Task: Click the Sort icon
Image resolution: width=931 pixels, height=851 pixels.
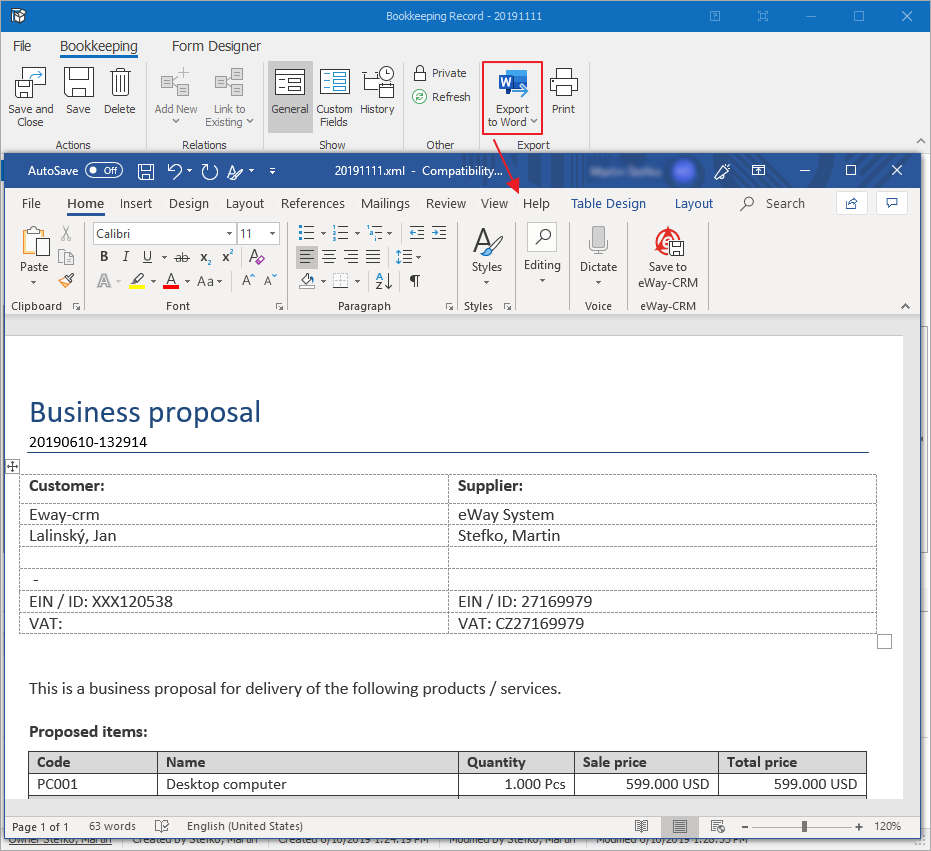Action: (384, 280)
